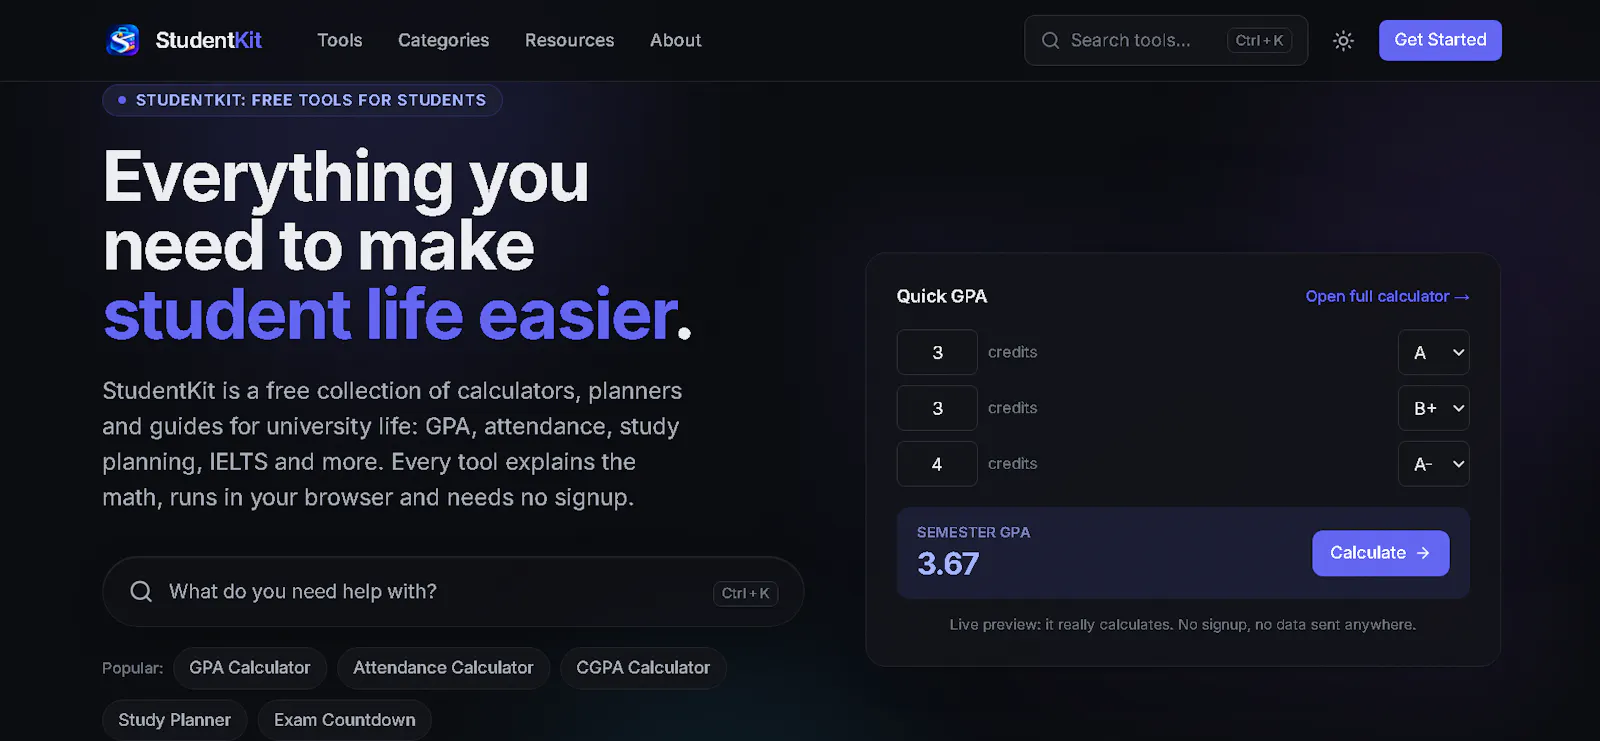The height and width of the screenshot is (741, 1600).
Task: Open the Categories menu
Action: pos(444,40)
